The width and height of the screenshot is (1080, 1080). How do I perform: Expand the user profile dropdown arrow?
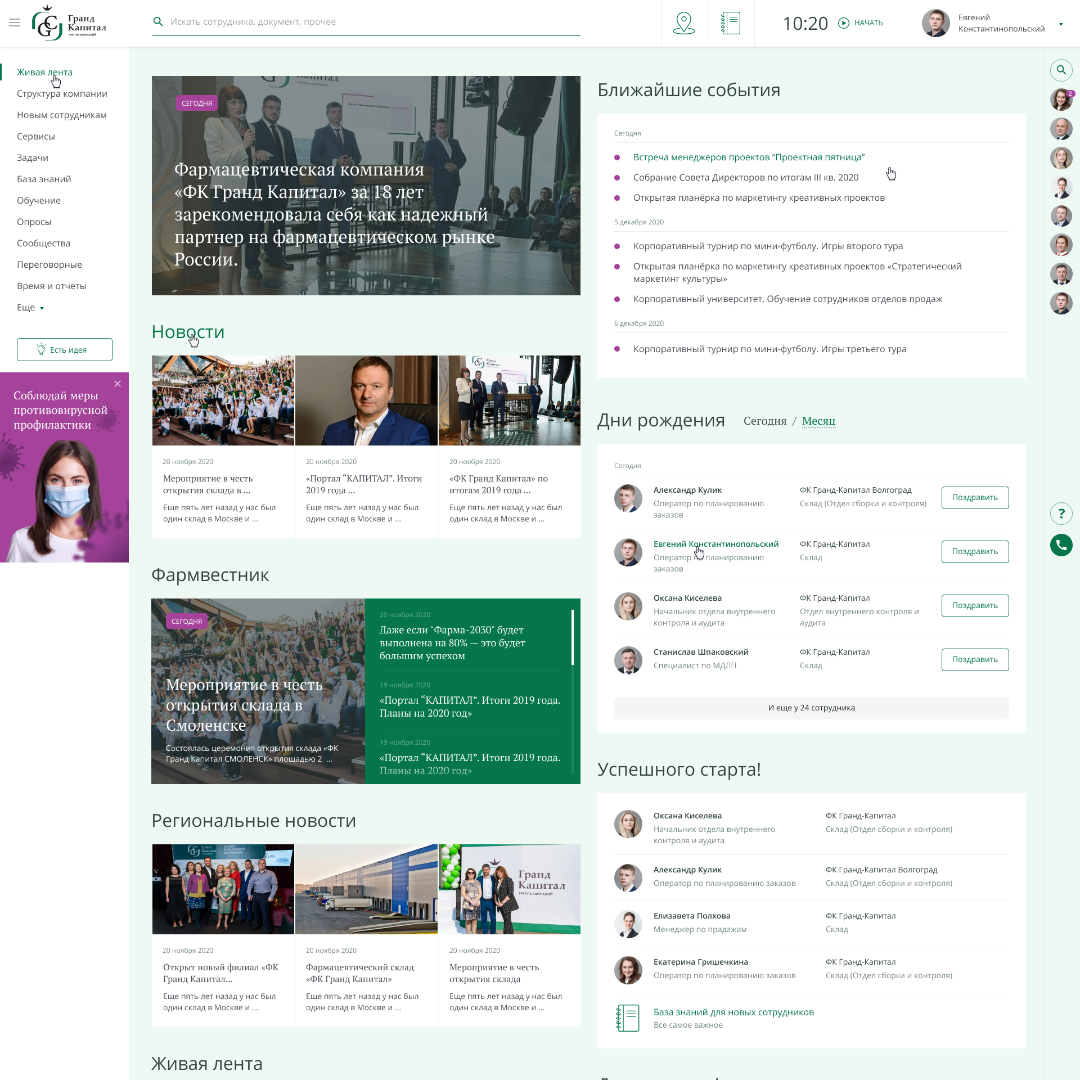pyautogui.click(x=1061, y=23)
